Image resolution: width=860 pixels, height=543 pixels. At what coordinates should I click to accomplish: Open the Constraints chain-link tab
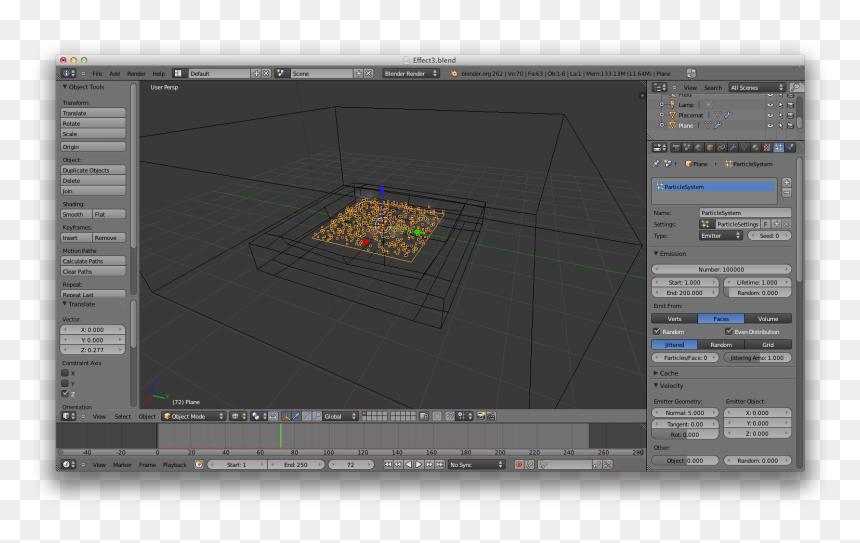[x=721, y=148]
